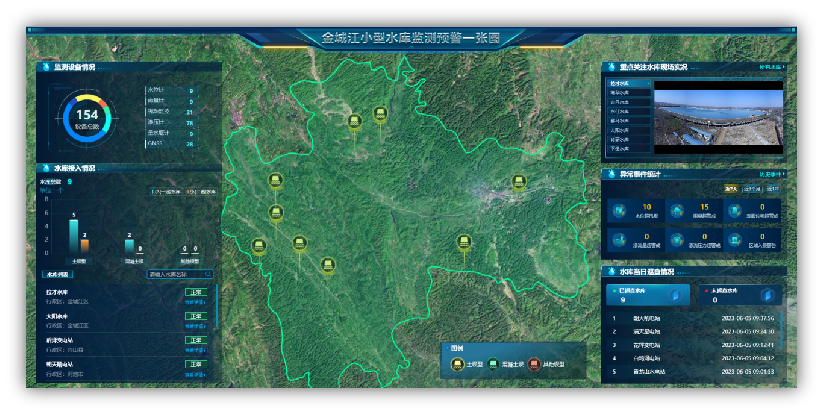Click the first abnormal event tile icon showing 10
Viewport: 824px width, 415px height.
click(x=620, y=211)
